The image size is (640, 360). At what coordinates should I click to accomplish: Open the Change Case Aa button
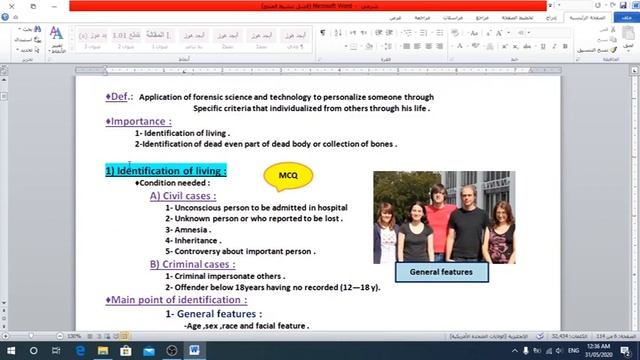[473, 33]
